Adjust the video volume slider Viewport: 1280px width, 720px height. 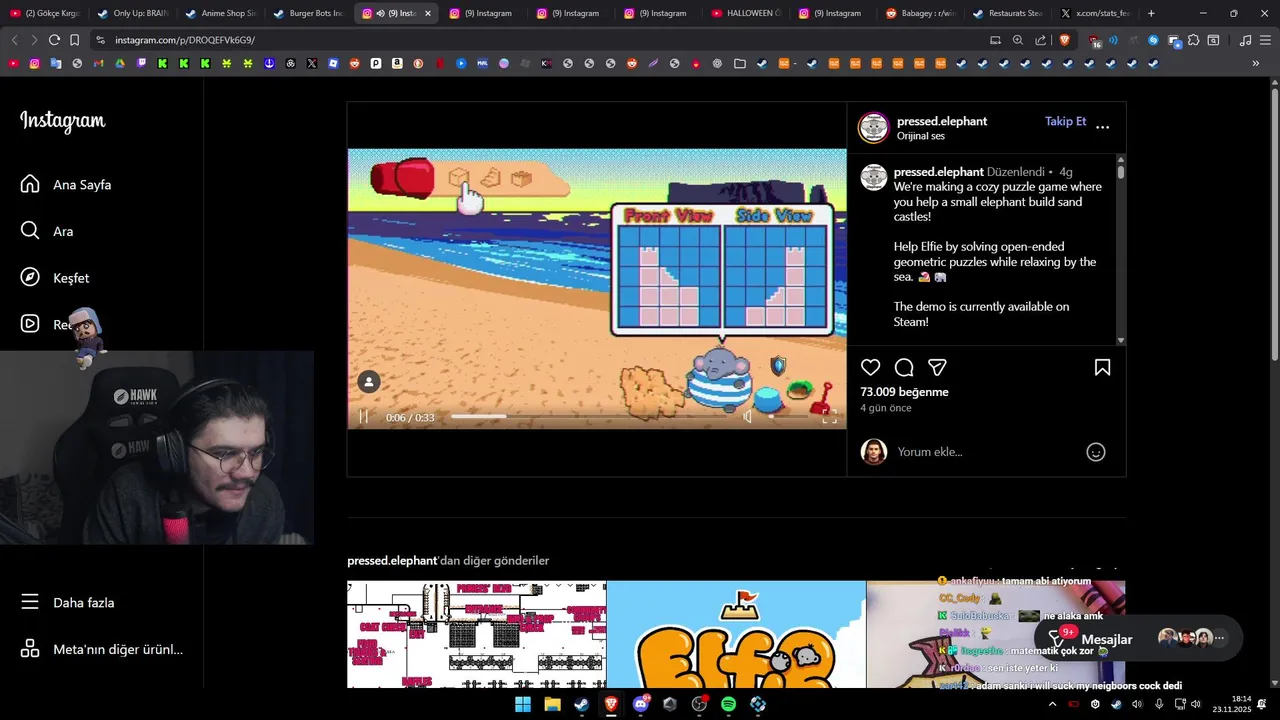point(787,416)
